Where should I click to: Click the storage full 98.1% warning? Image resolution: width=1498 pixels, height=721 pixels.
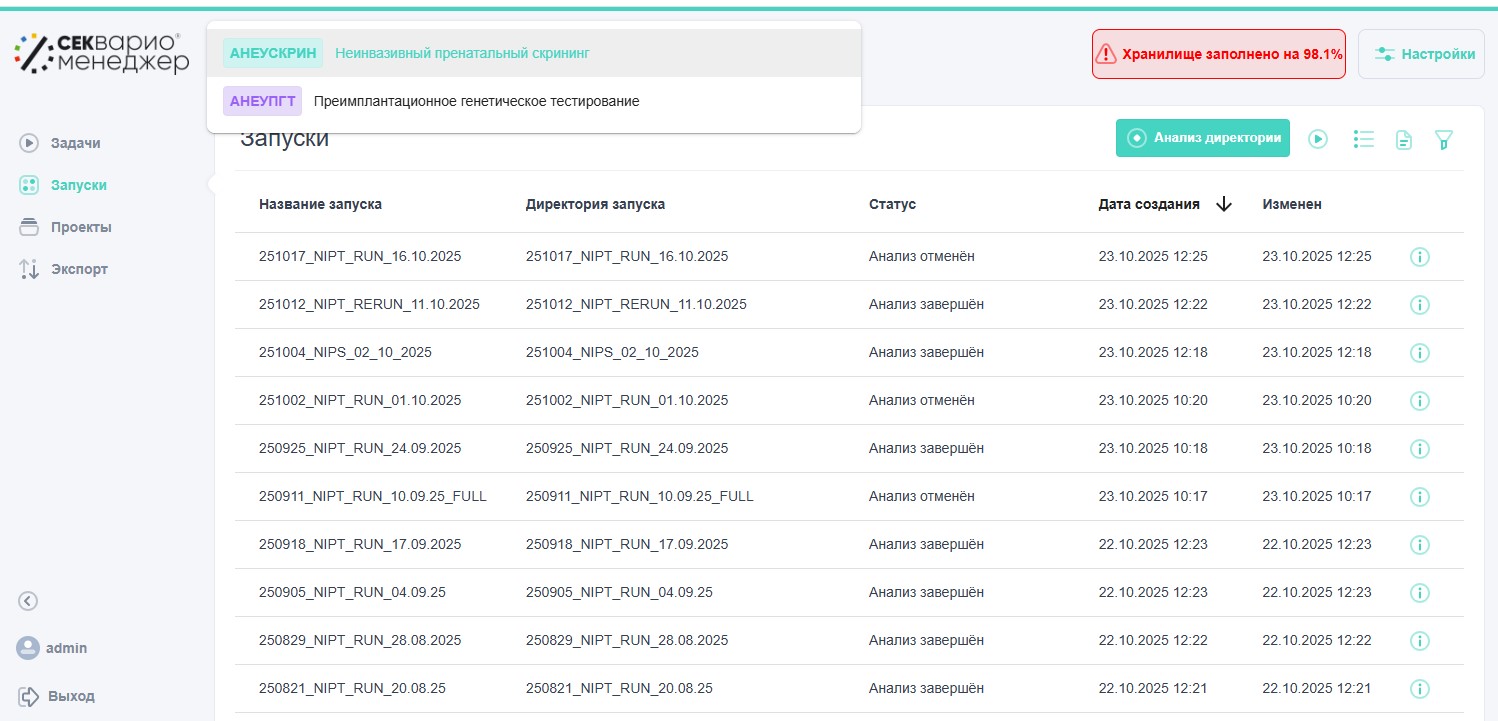1218,54
